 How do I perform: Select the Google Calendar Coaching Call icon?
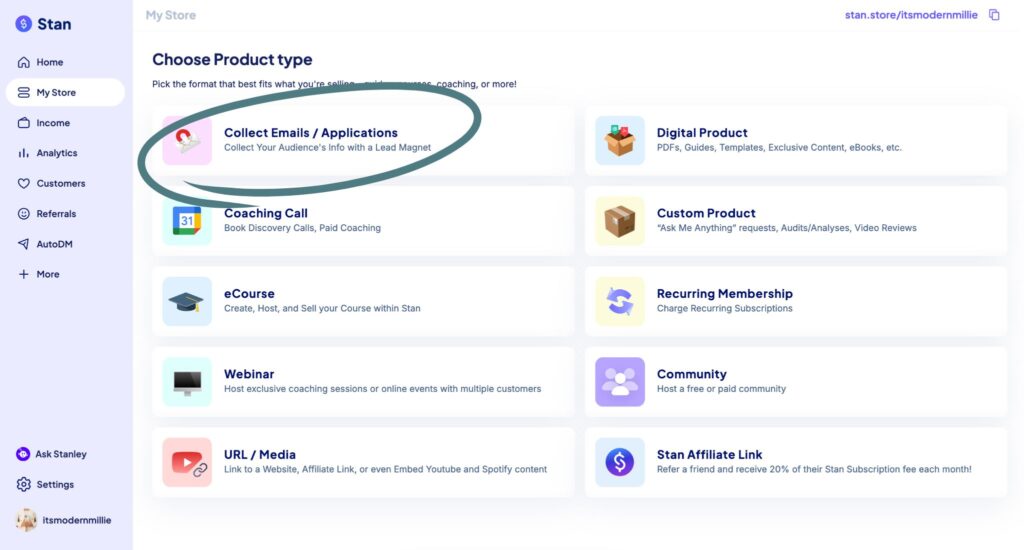(187, 221)
